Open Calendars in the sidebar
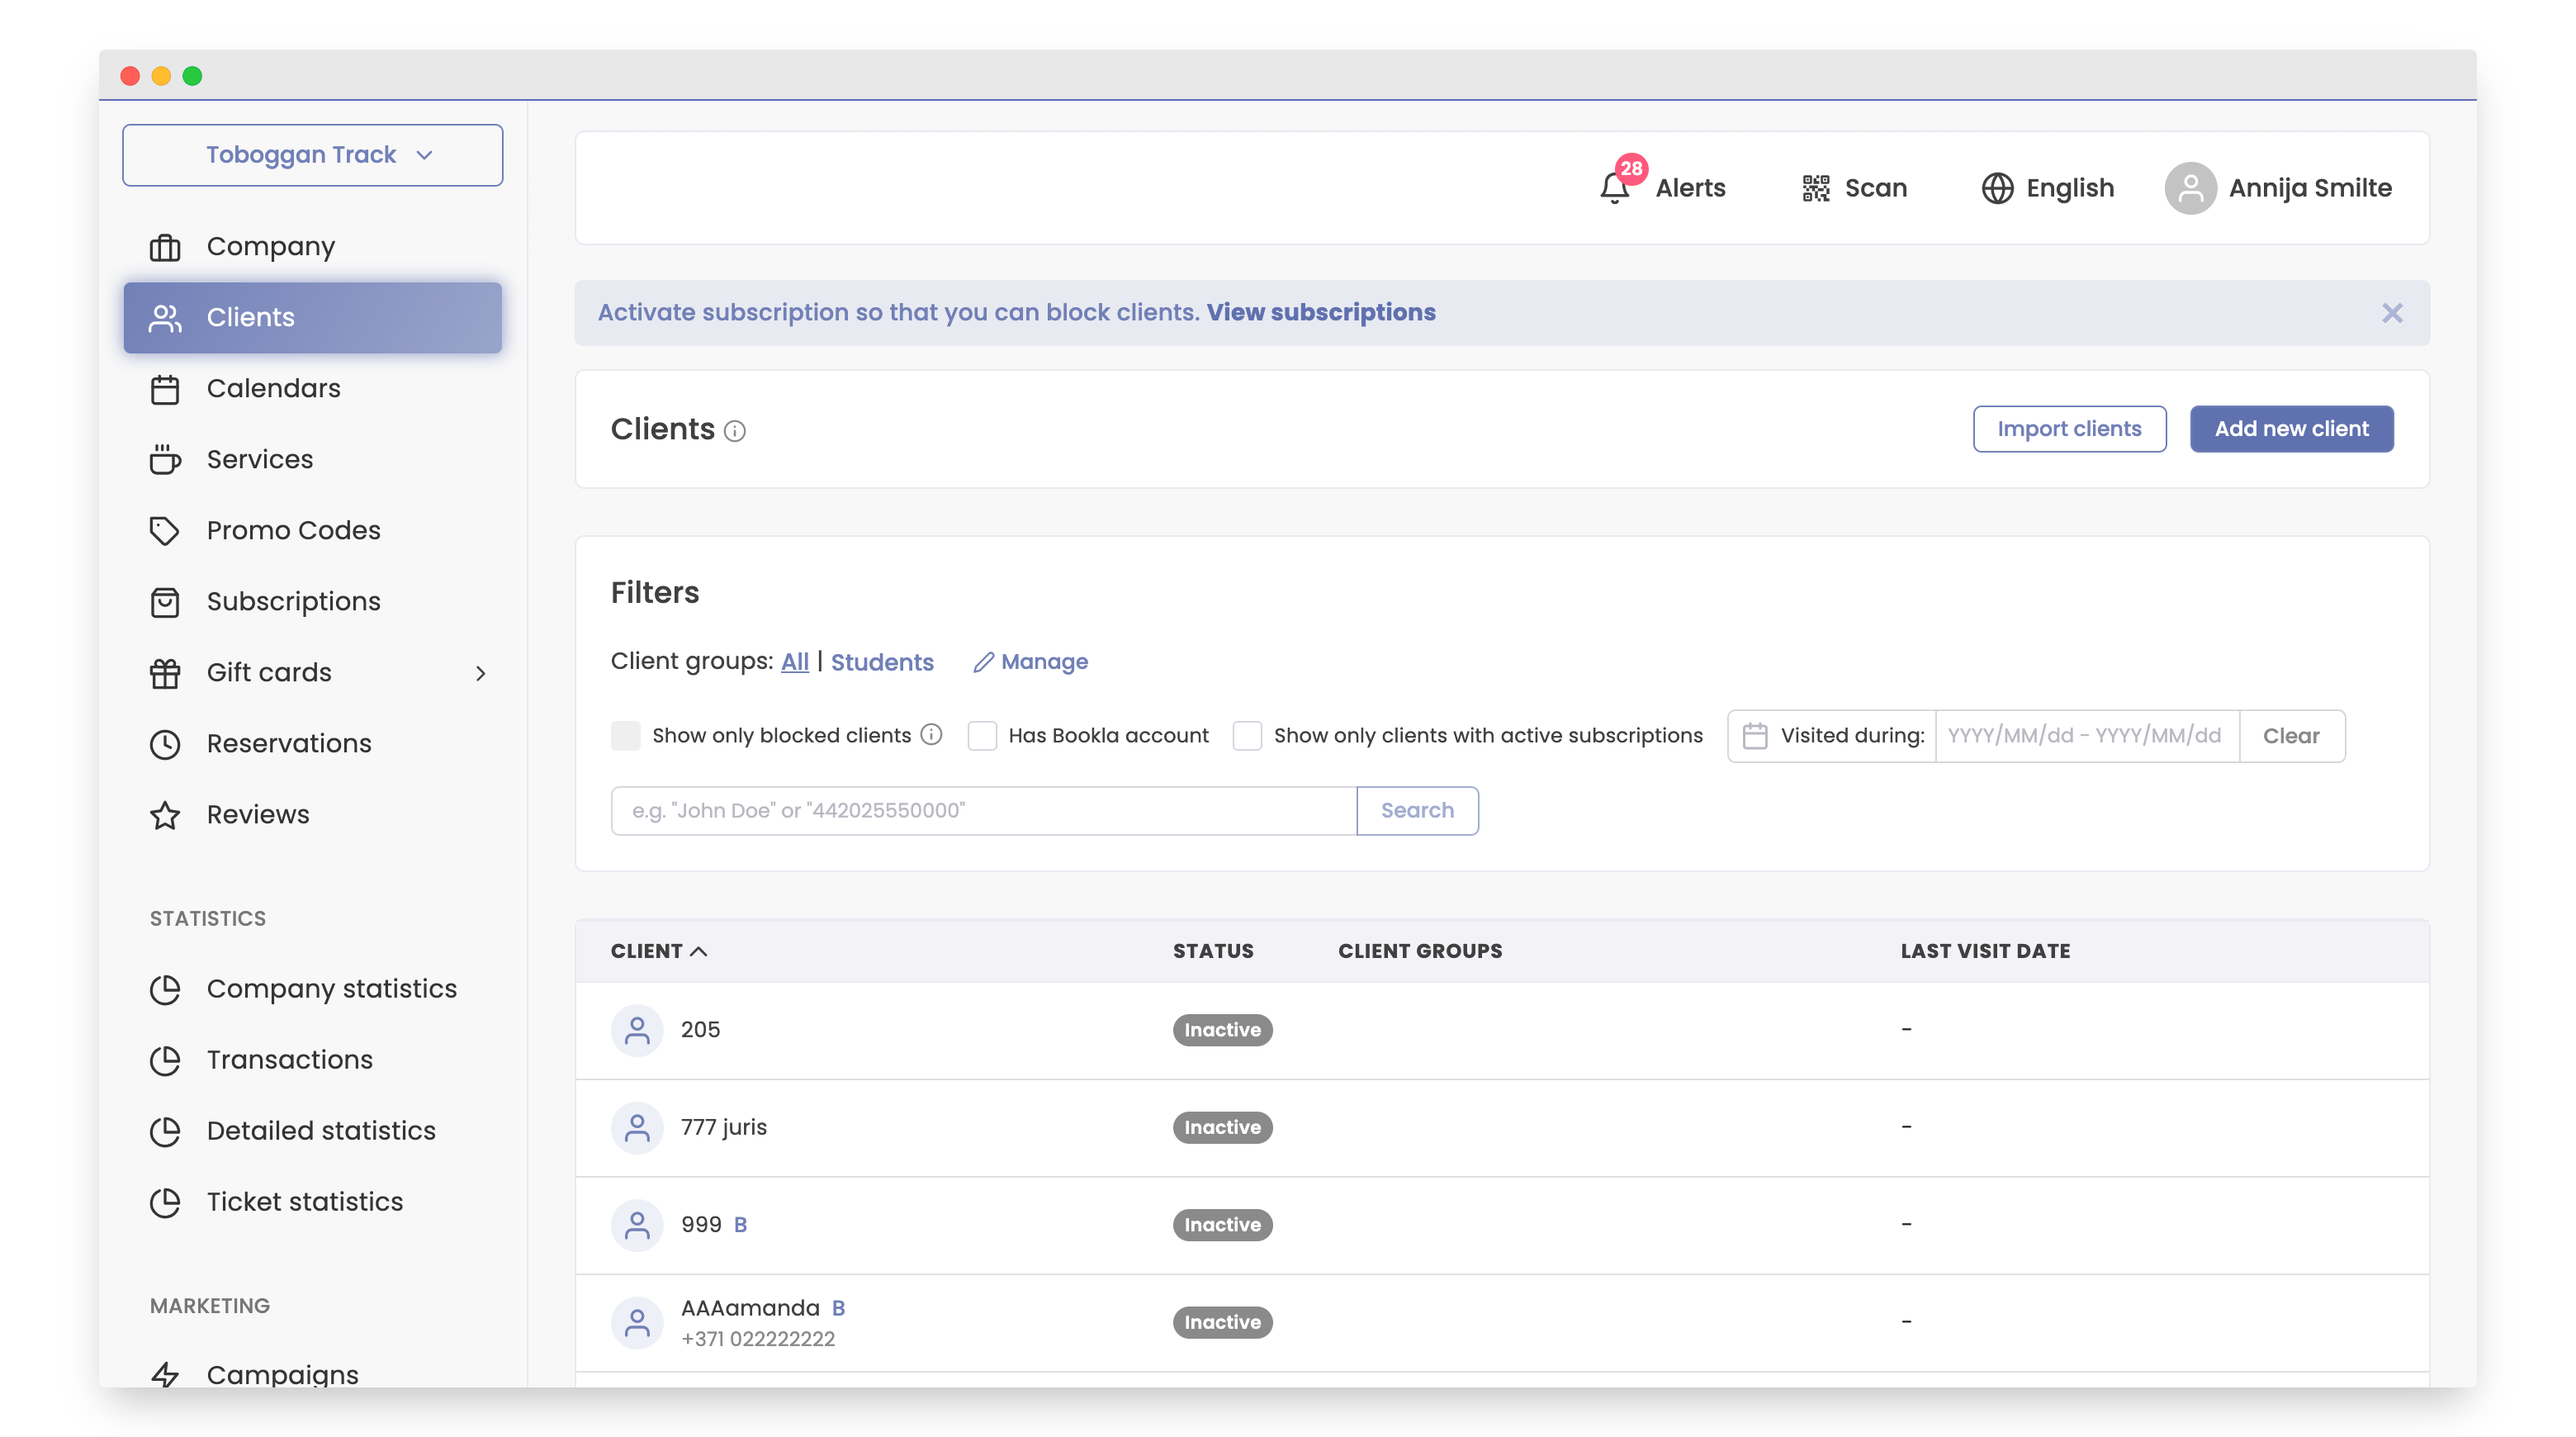 click(x=273, y=388)
